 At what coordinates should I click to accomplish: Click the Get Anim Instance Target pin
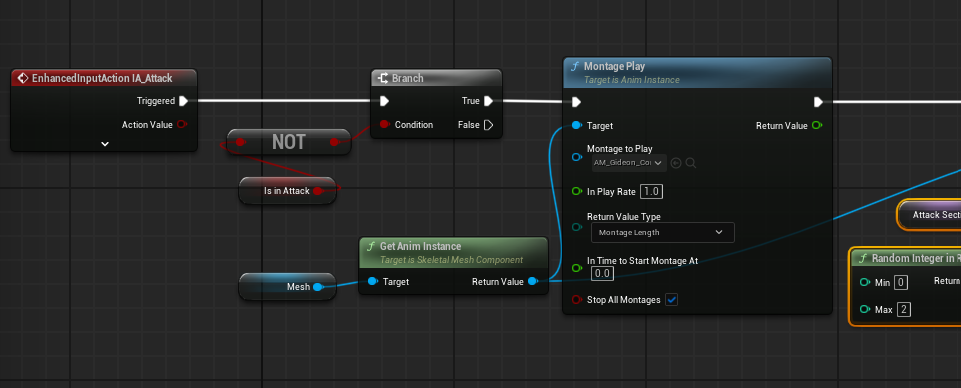click(x=373, y=282)
